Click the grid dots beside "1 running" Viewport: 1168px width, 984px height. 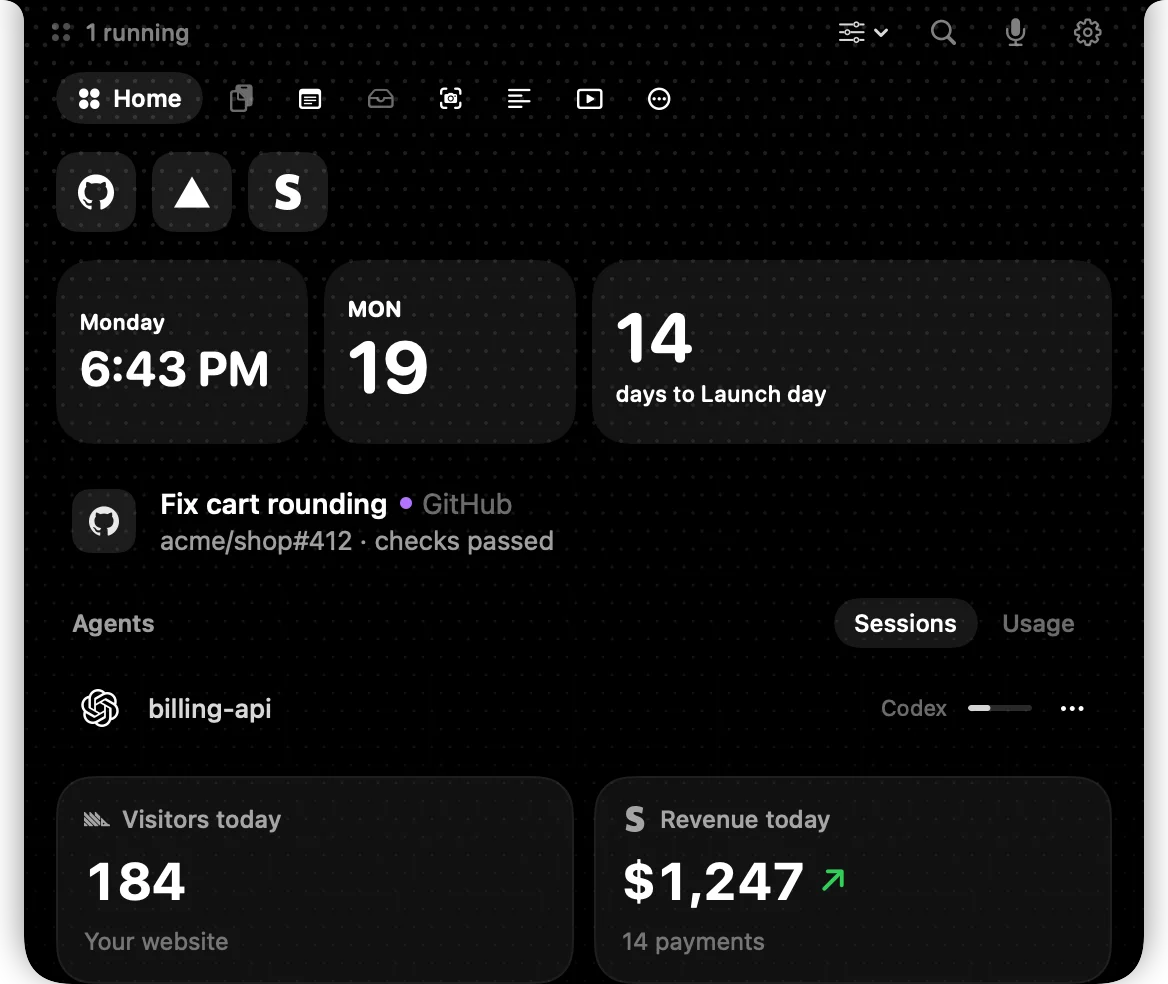pos(61,32)
